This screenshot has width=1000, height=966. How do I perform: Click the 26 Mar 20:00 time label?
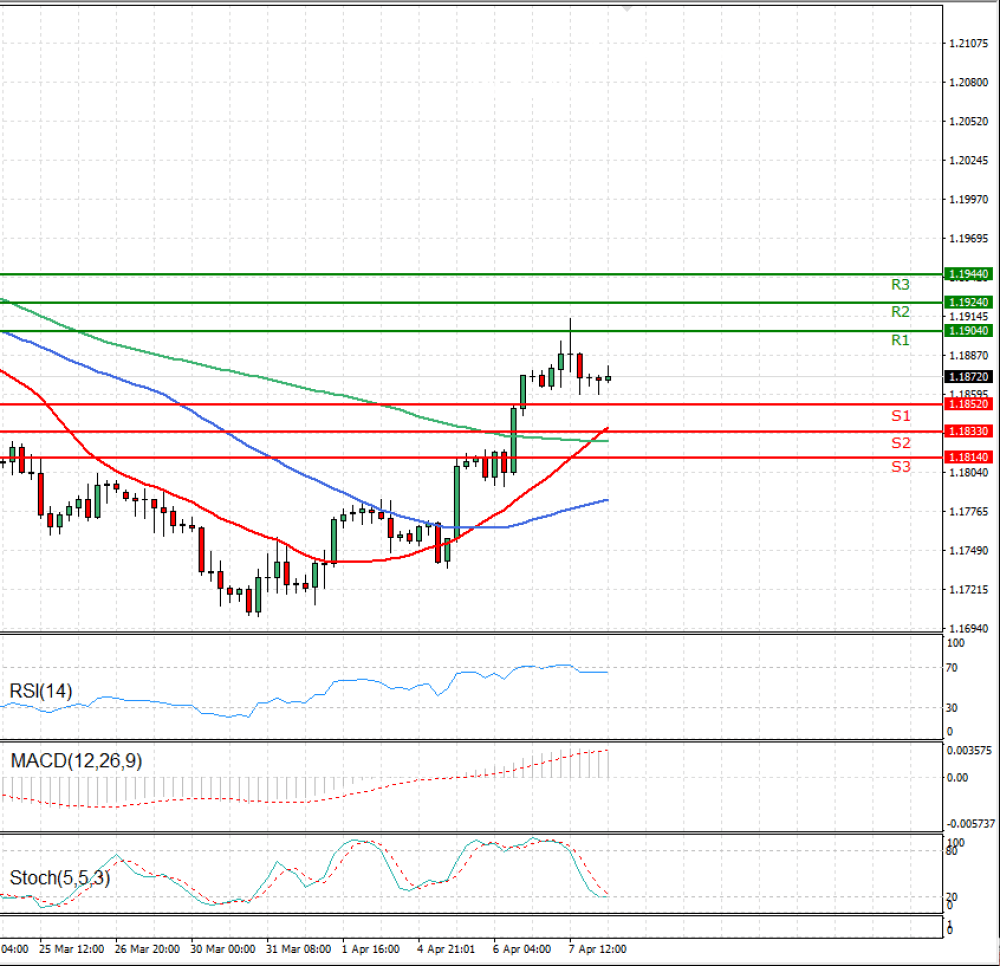click(x=147, y=949)
